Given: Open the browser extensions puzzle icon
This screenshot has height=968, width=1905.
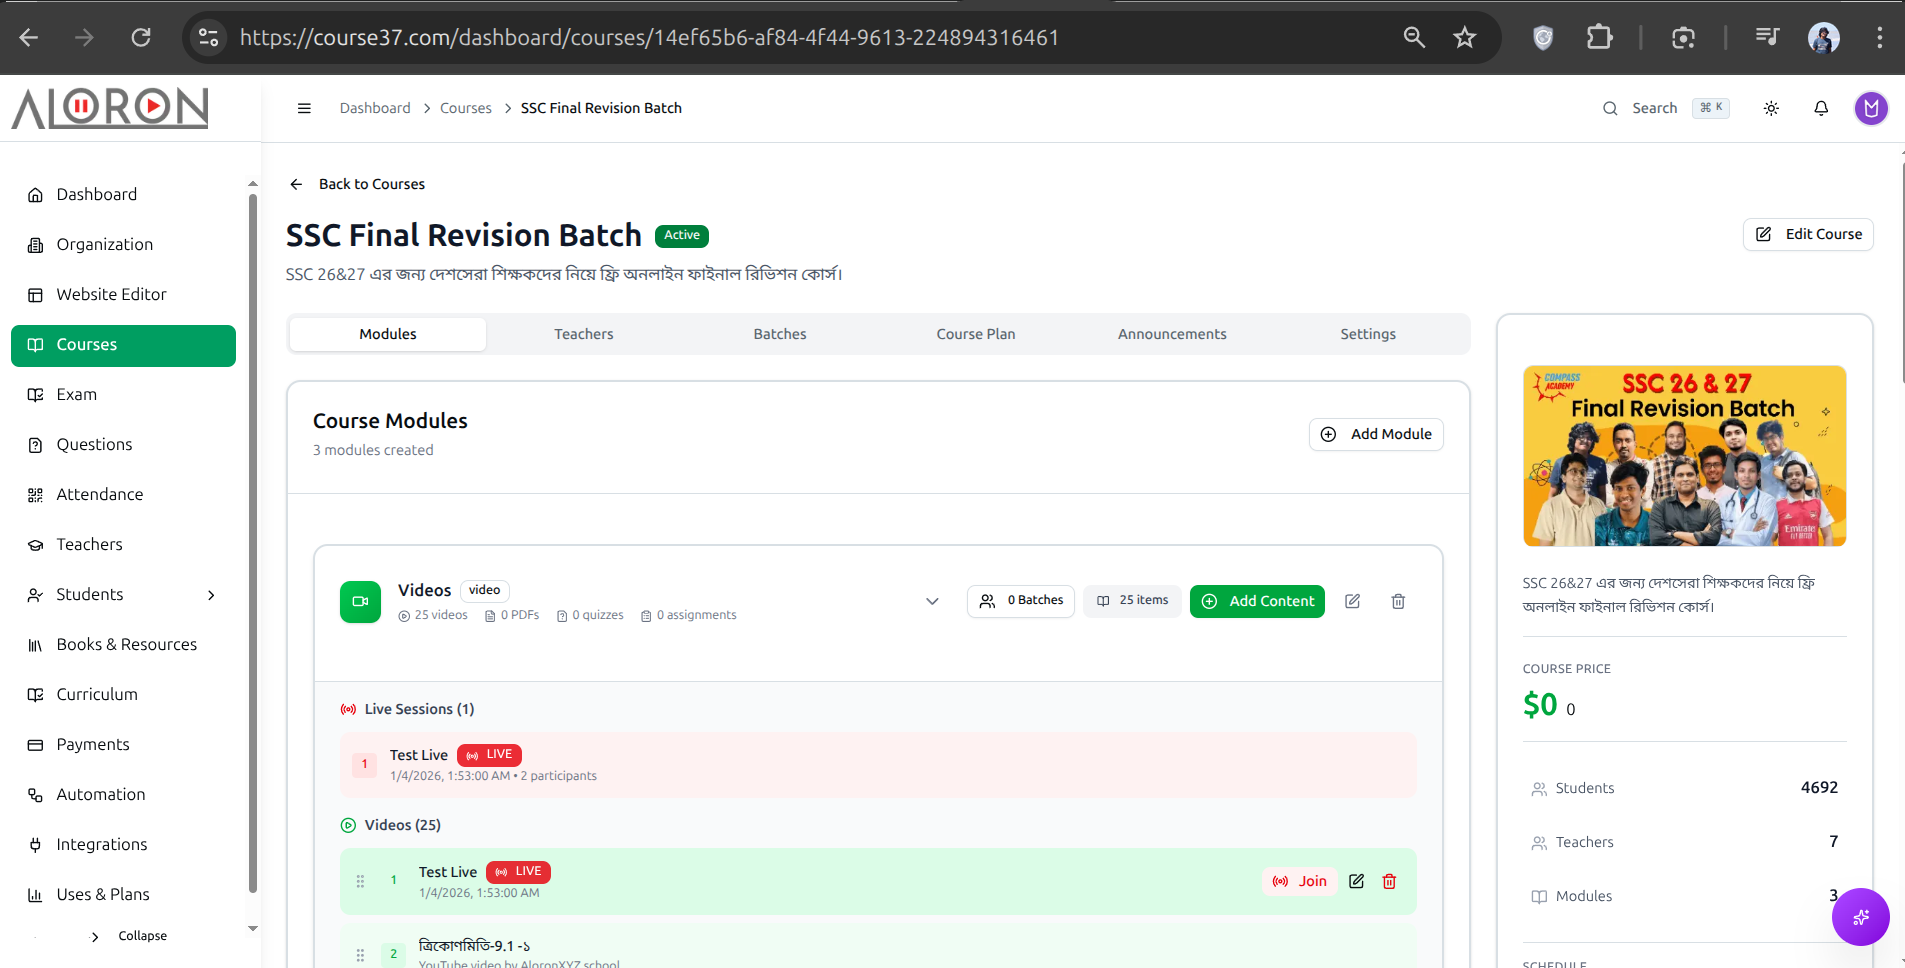Looking at the screenshot, I should click(x=1599, y=38).
